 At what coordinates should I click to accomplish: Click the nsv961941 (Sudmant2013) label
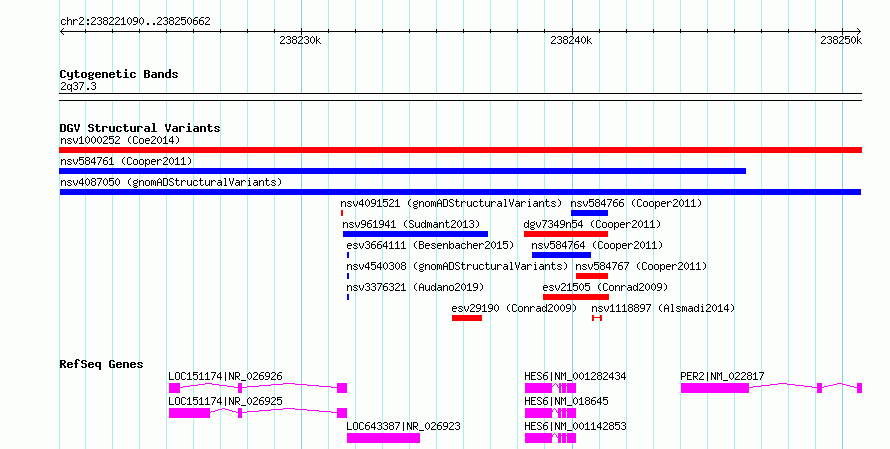pyautogui.click(x=411, y=224)
